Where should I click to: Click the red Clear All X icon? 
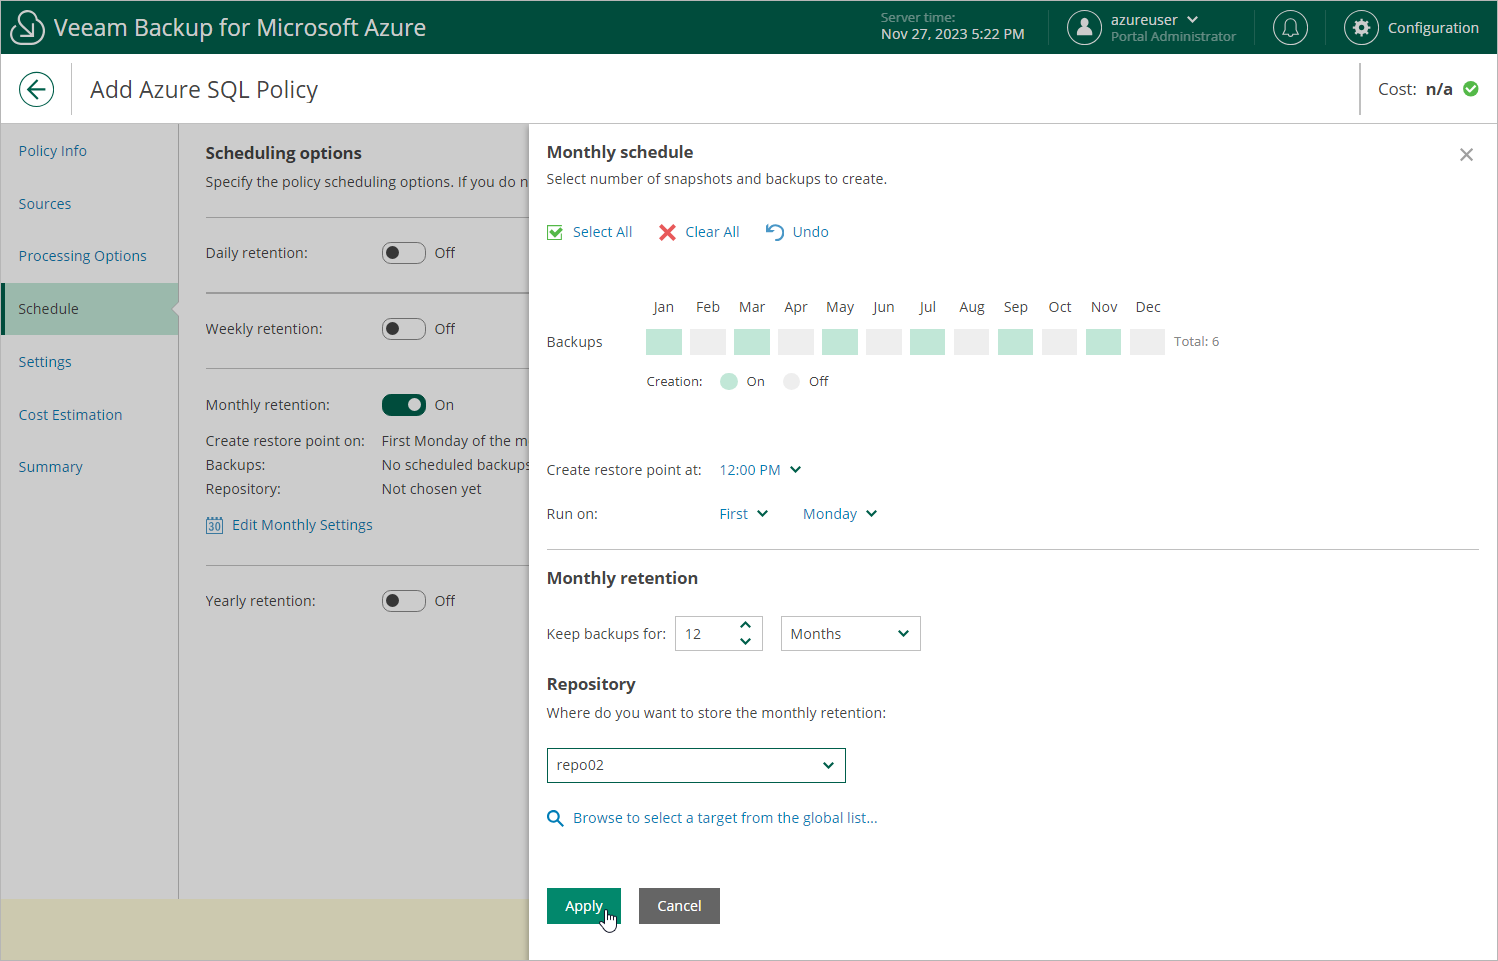click(x=667, y=232)
